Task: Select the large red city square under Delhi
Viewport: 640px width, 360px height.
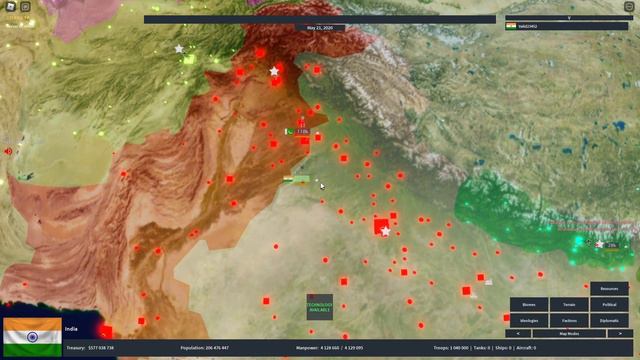Action: pos(381,226)
